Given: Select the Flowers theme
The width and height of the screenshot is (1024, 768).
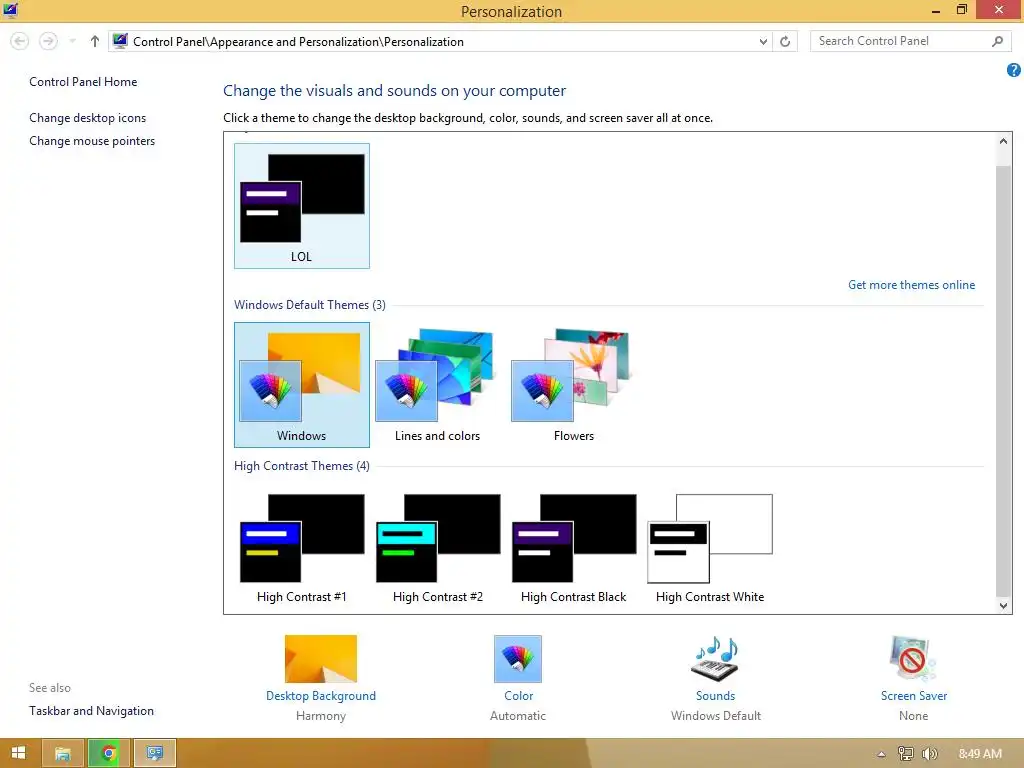Looking at the screenshot, I should [573, 385].
